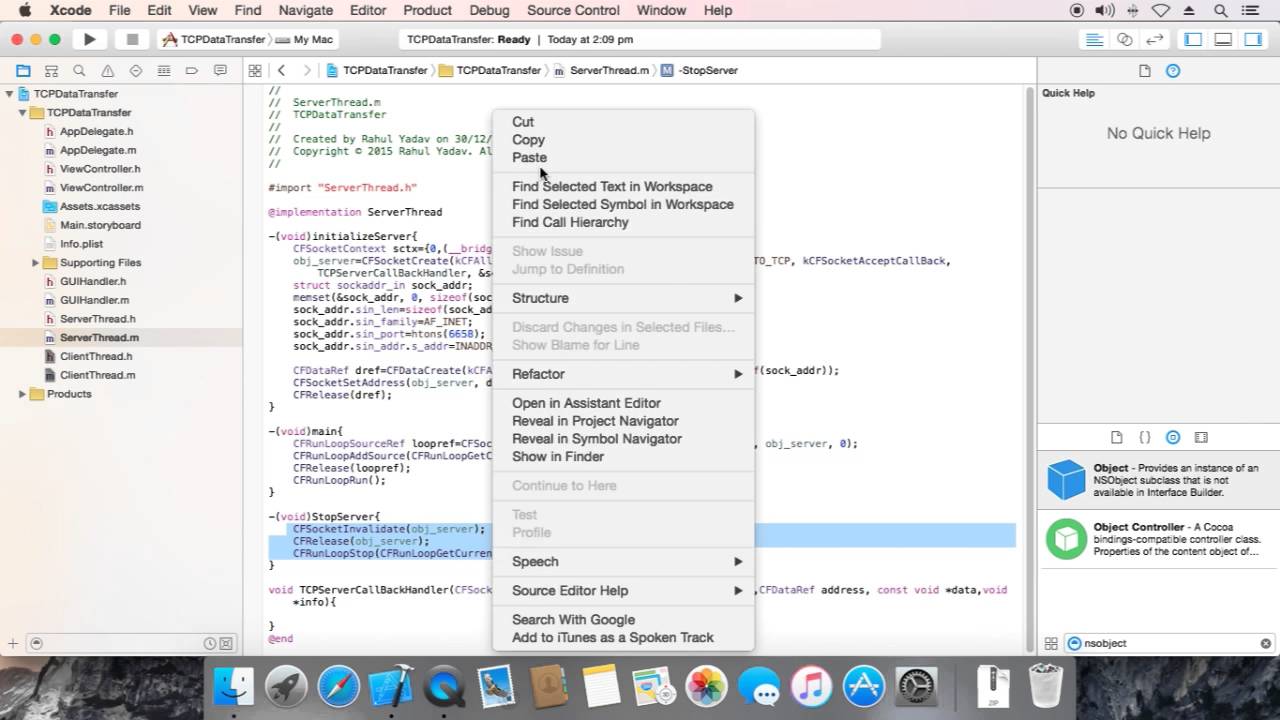Toggle recent files filter in navigator

click(210, 644)
